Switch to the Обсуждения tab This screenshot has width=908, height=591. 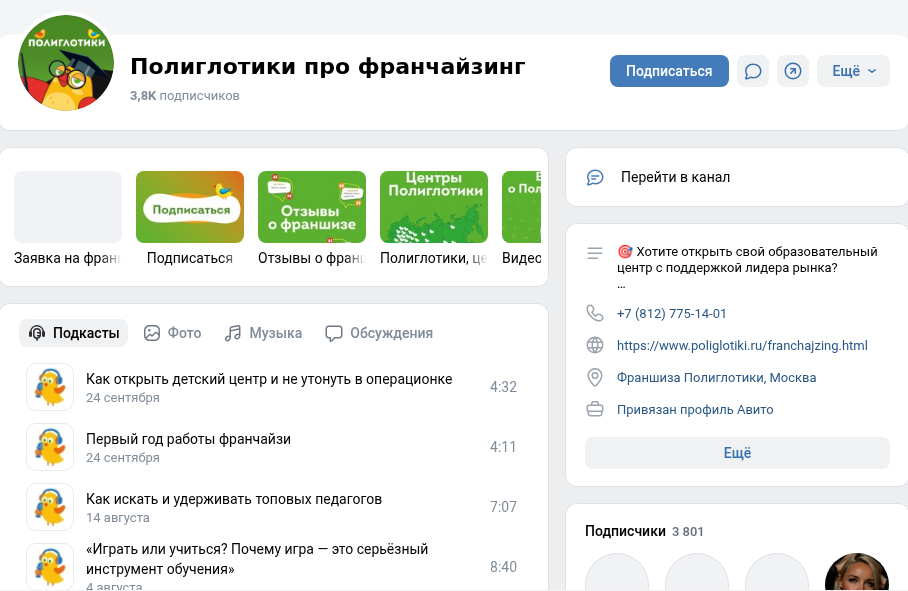point(379,333)
